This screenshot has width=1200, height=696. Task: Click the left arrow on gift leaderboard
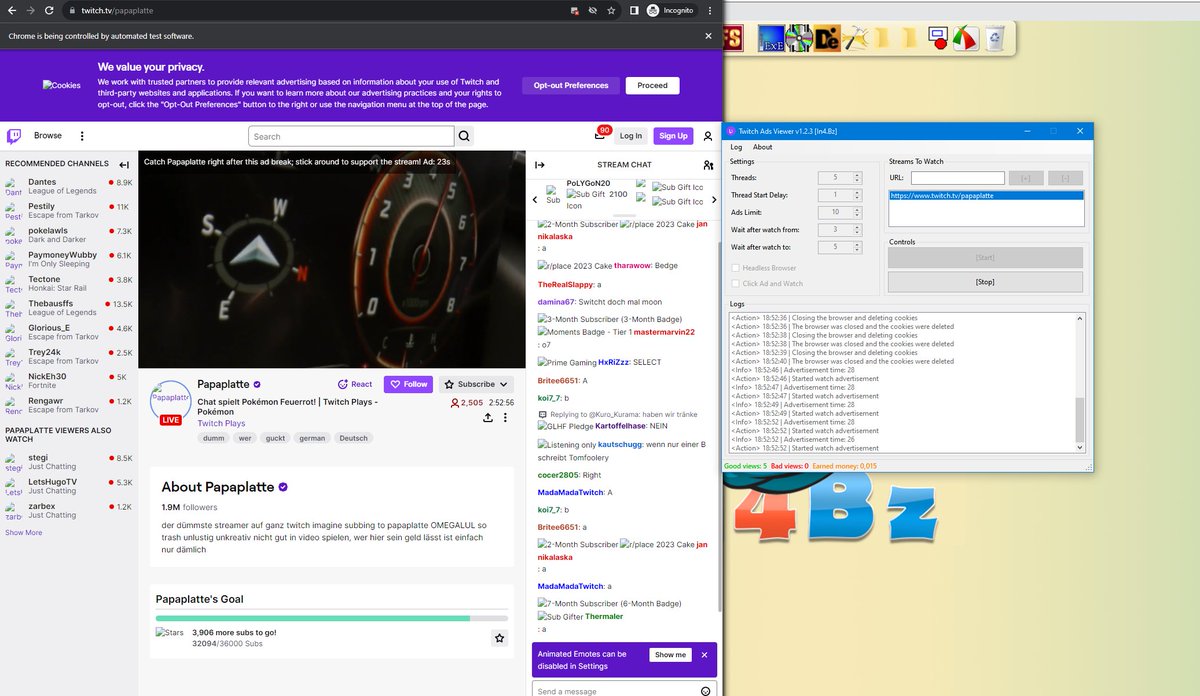pos(535,201)
